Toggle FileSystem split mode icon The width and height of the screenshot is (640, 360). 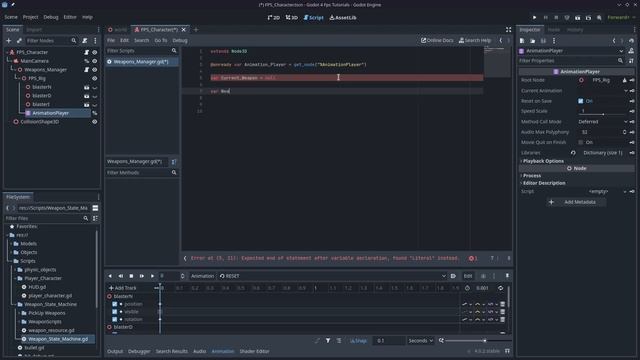95,208
